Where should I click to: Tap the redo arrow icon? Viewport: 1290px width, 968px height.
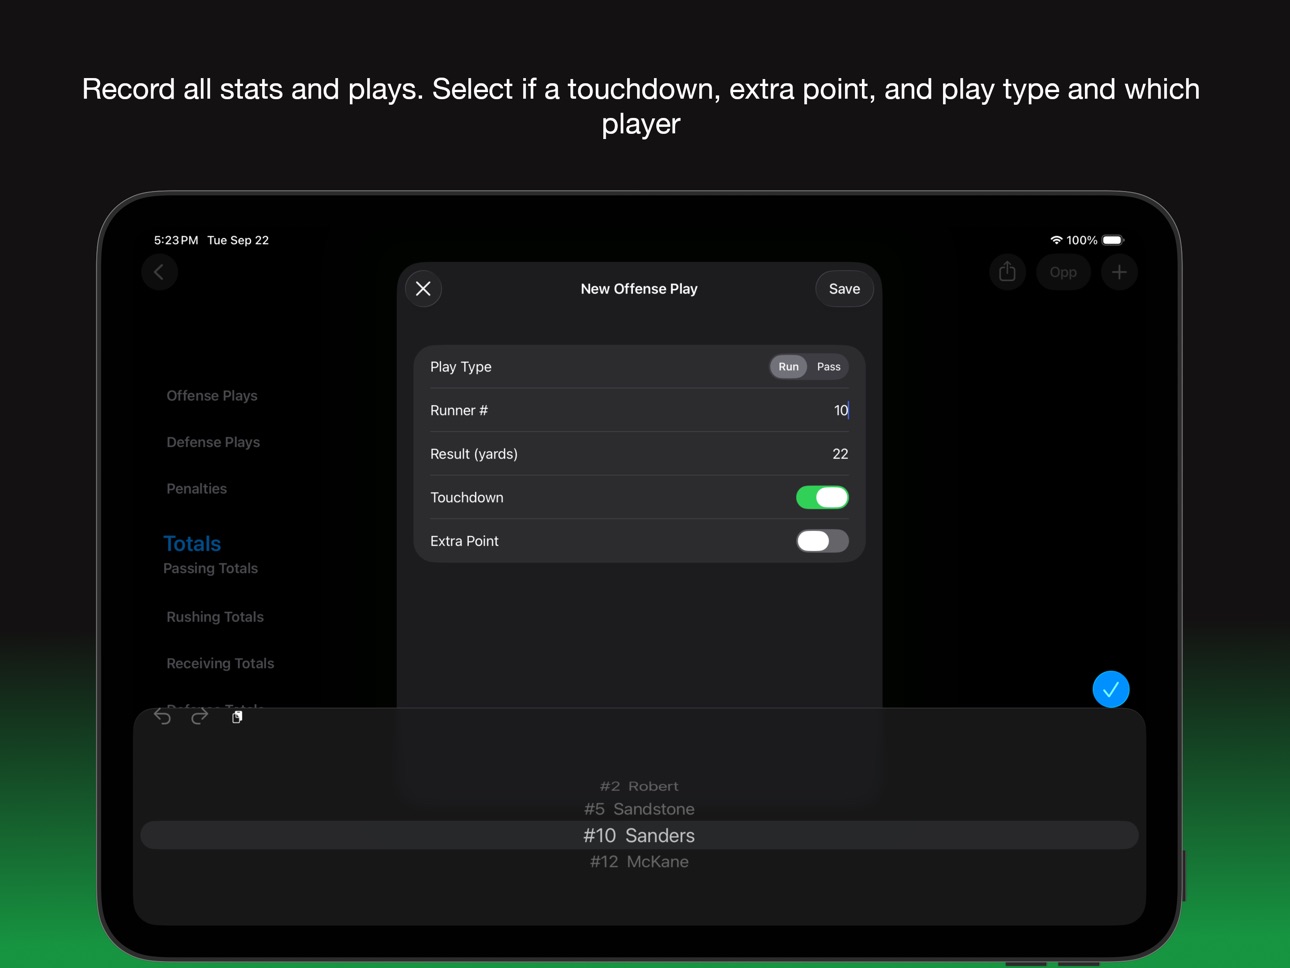pos(200,717)
